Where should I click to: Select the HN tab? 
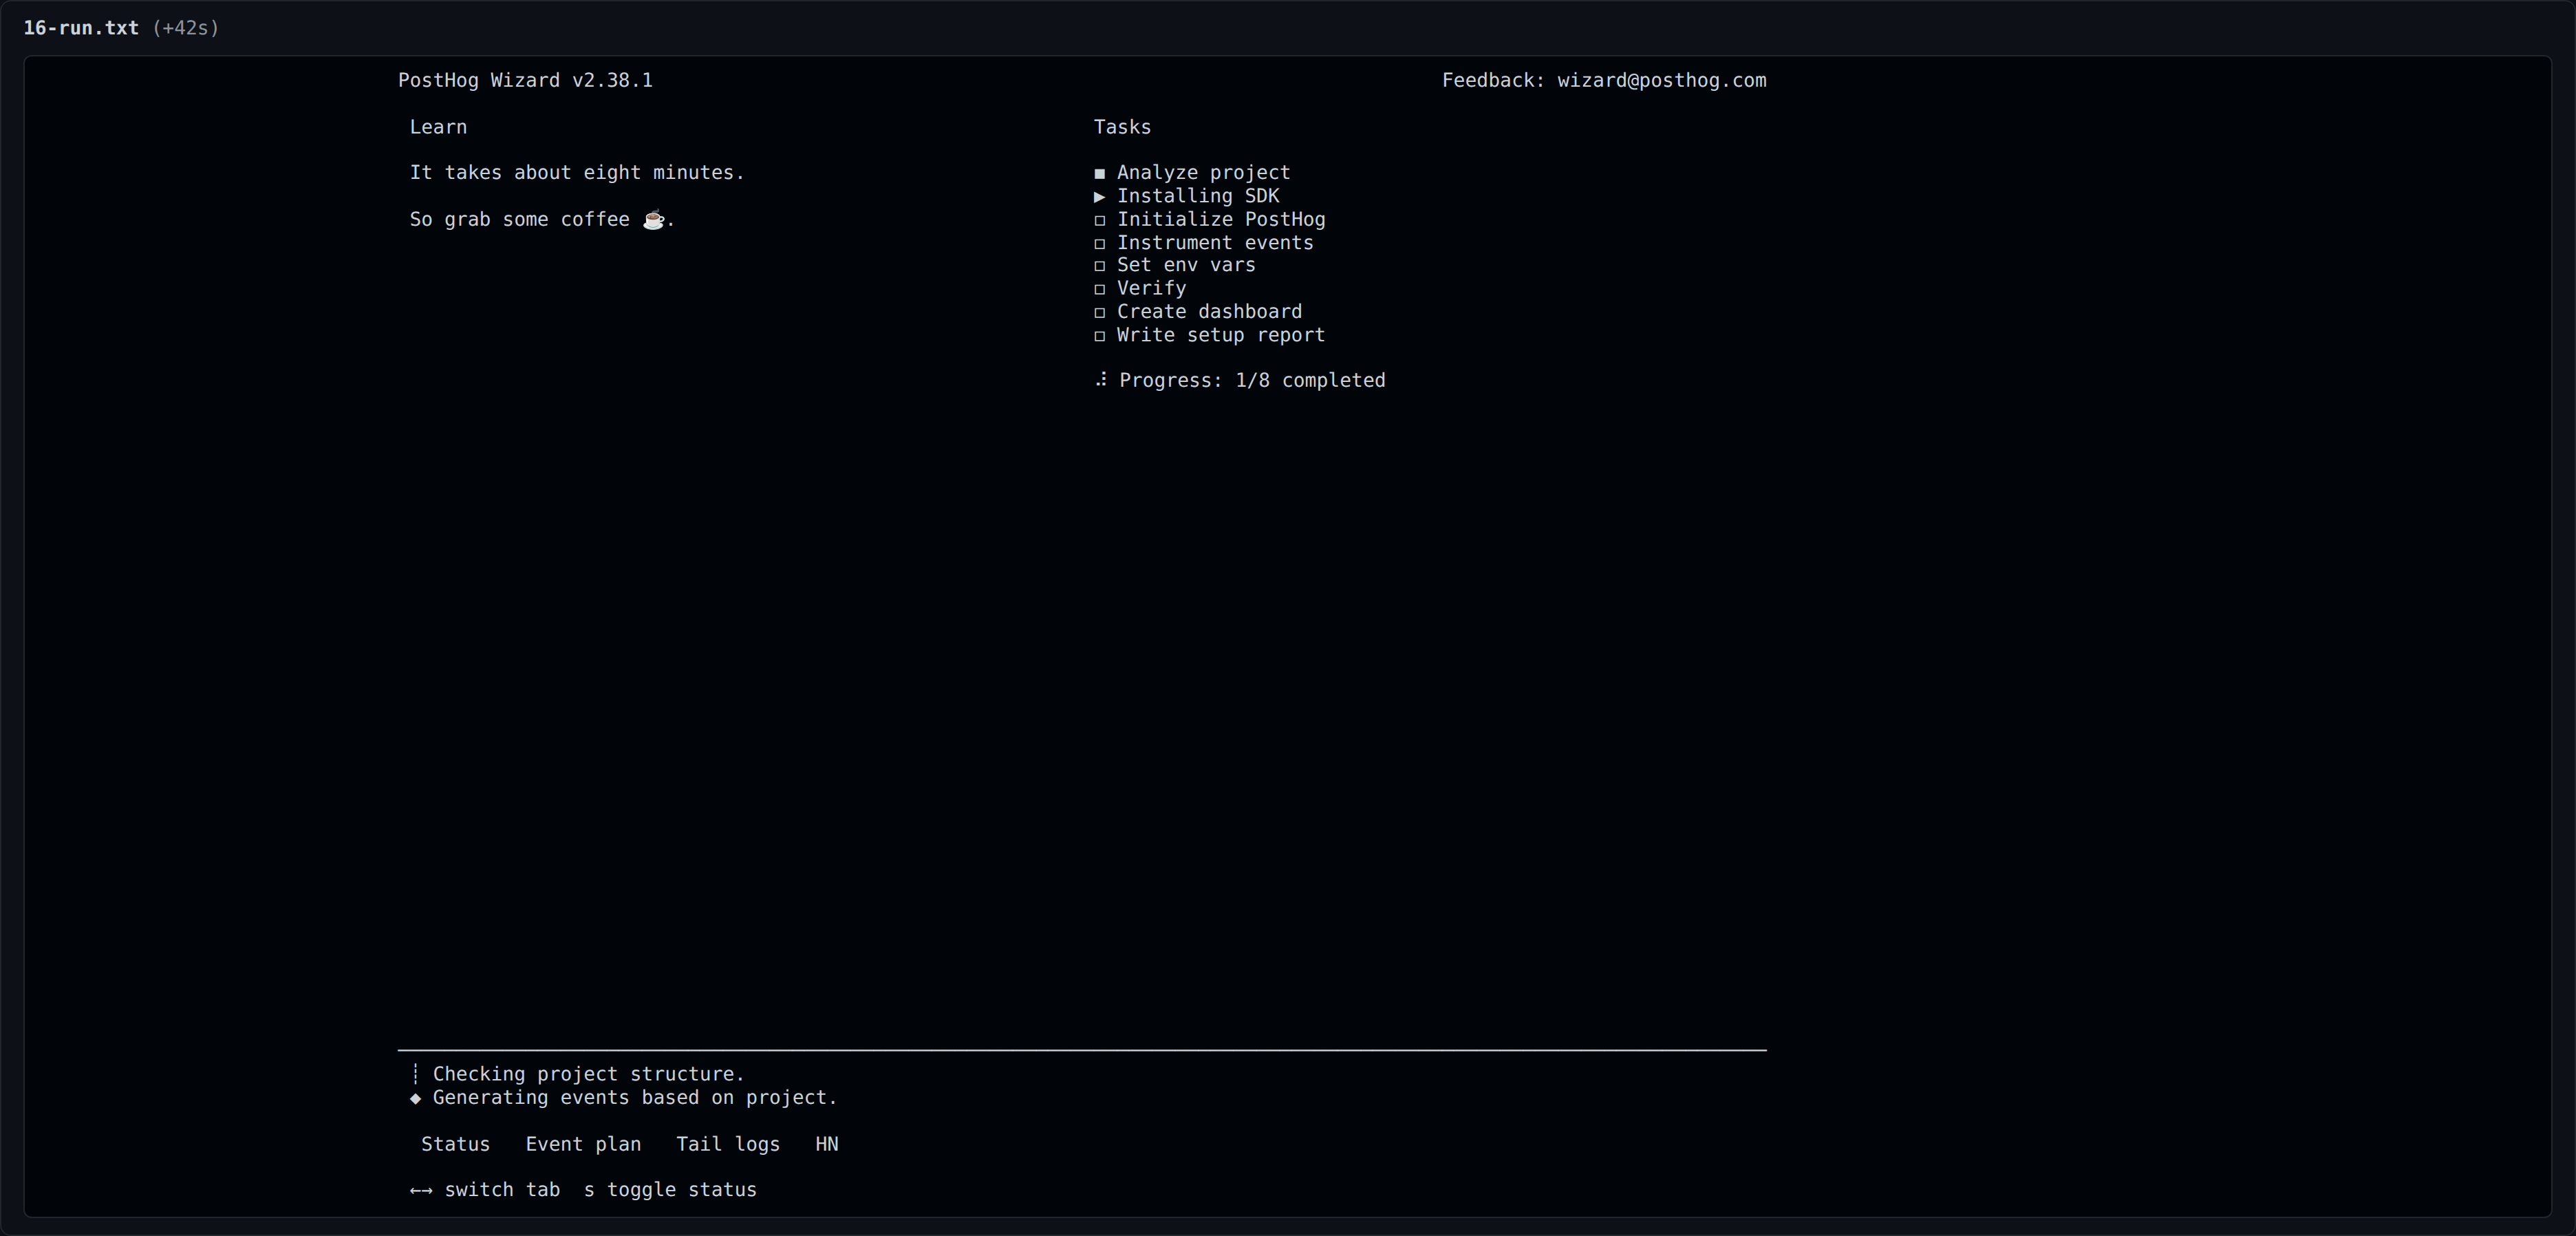click(x=827, y=1144)
